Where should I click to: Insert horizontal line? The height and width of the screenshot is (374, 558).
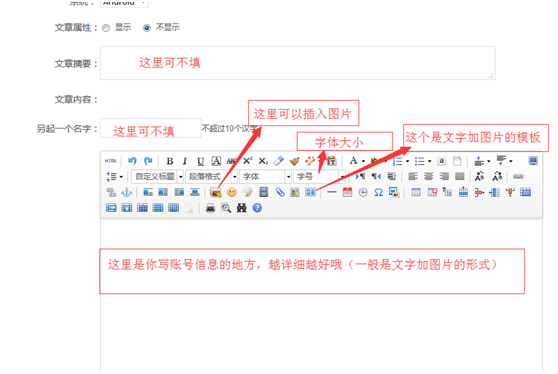pyautogui.click(x=332, y=193)
